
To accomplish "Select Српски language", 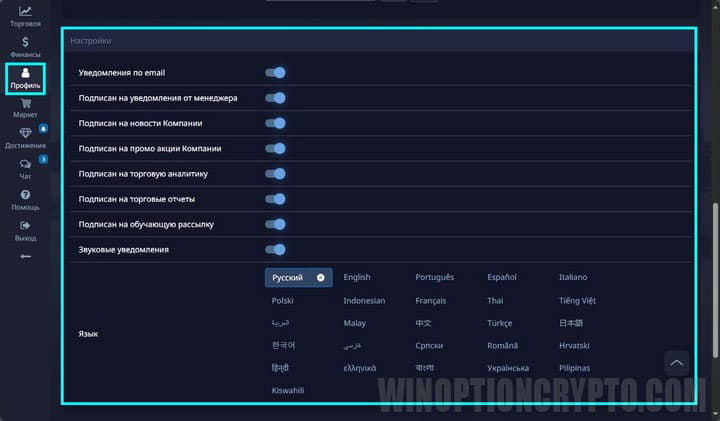I will [429, 346].
